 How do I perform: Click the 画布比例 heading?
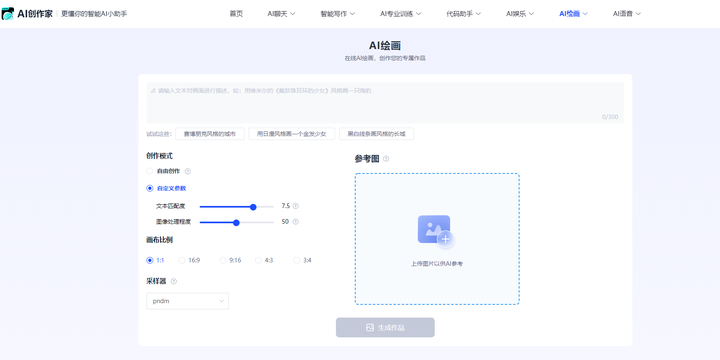click(159, 240)
